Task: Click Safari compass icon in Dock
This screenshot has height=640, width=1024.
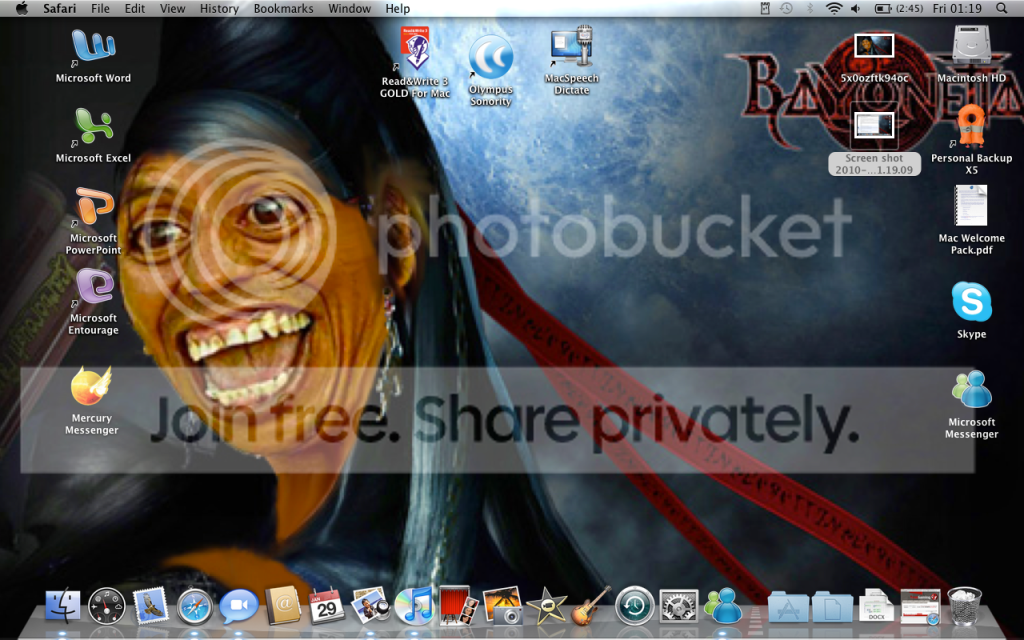Action: (x=195, y=606)
